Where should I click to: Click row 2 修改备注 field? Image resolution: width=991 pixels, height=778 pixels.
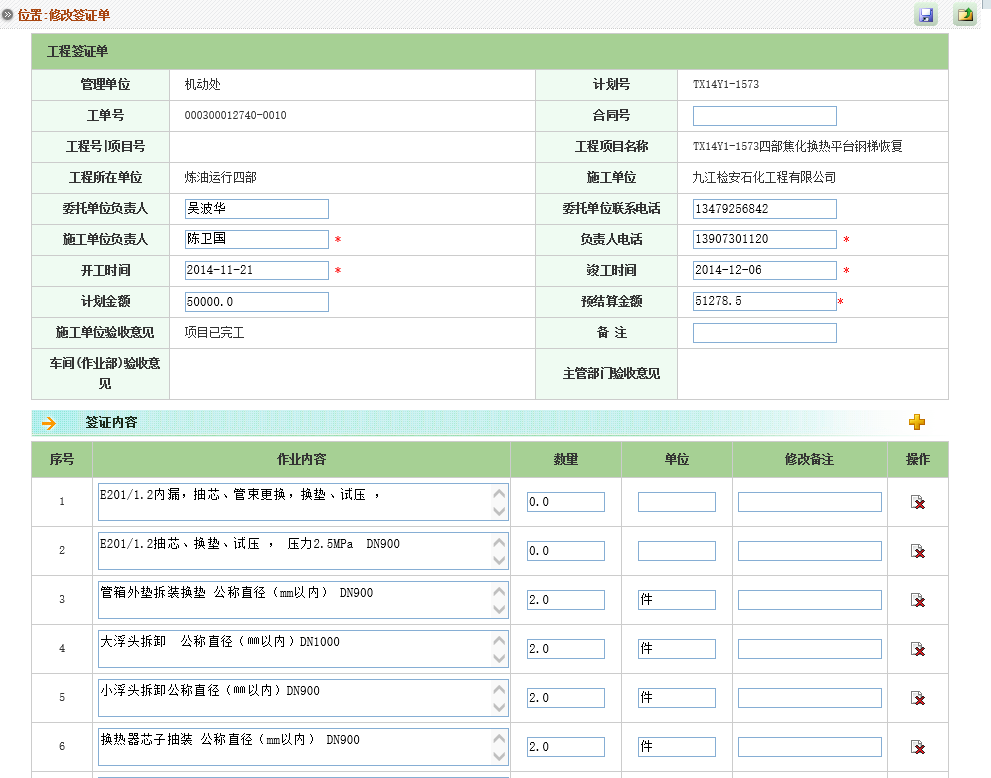pos(810,551)
